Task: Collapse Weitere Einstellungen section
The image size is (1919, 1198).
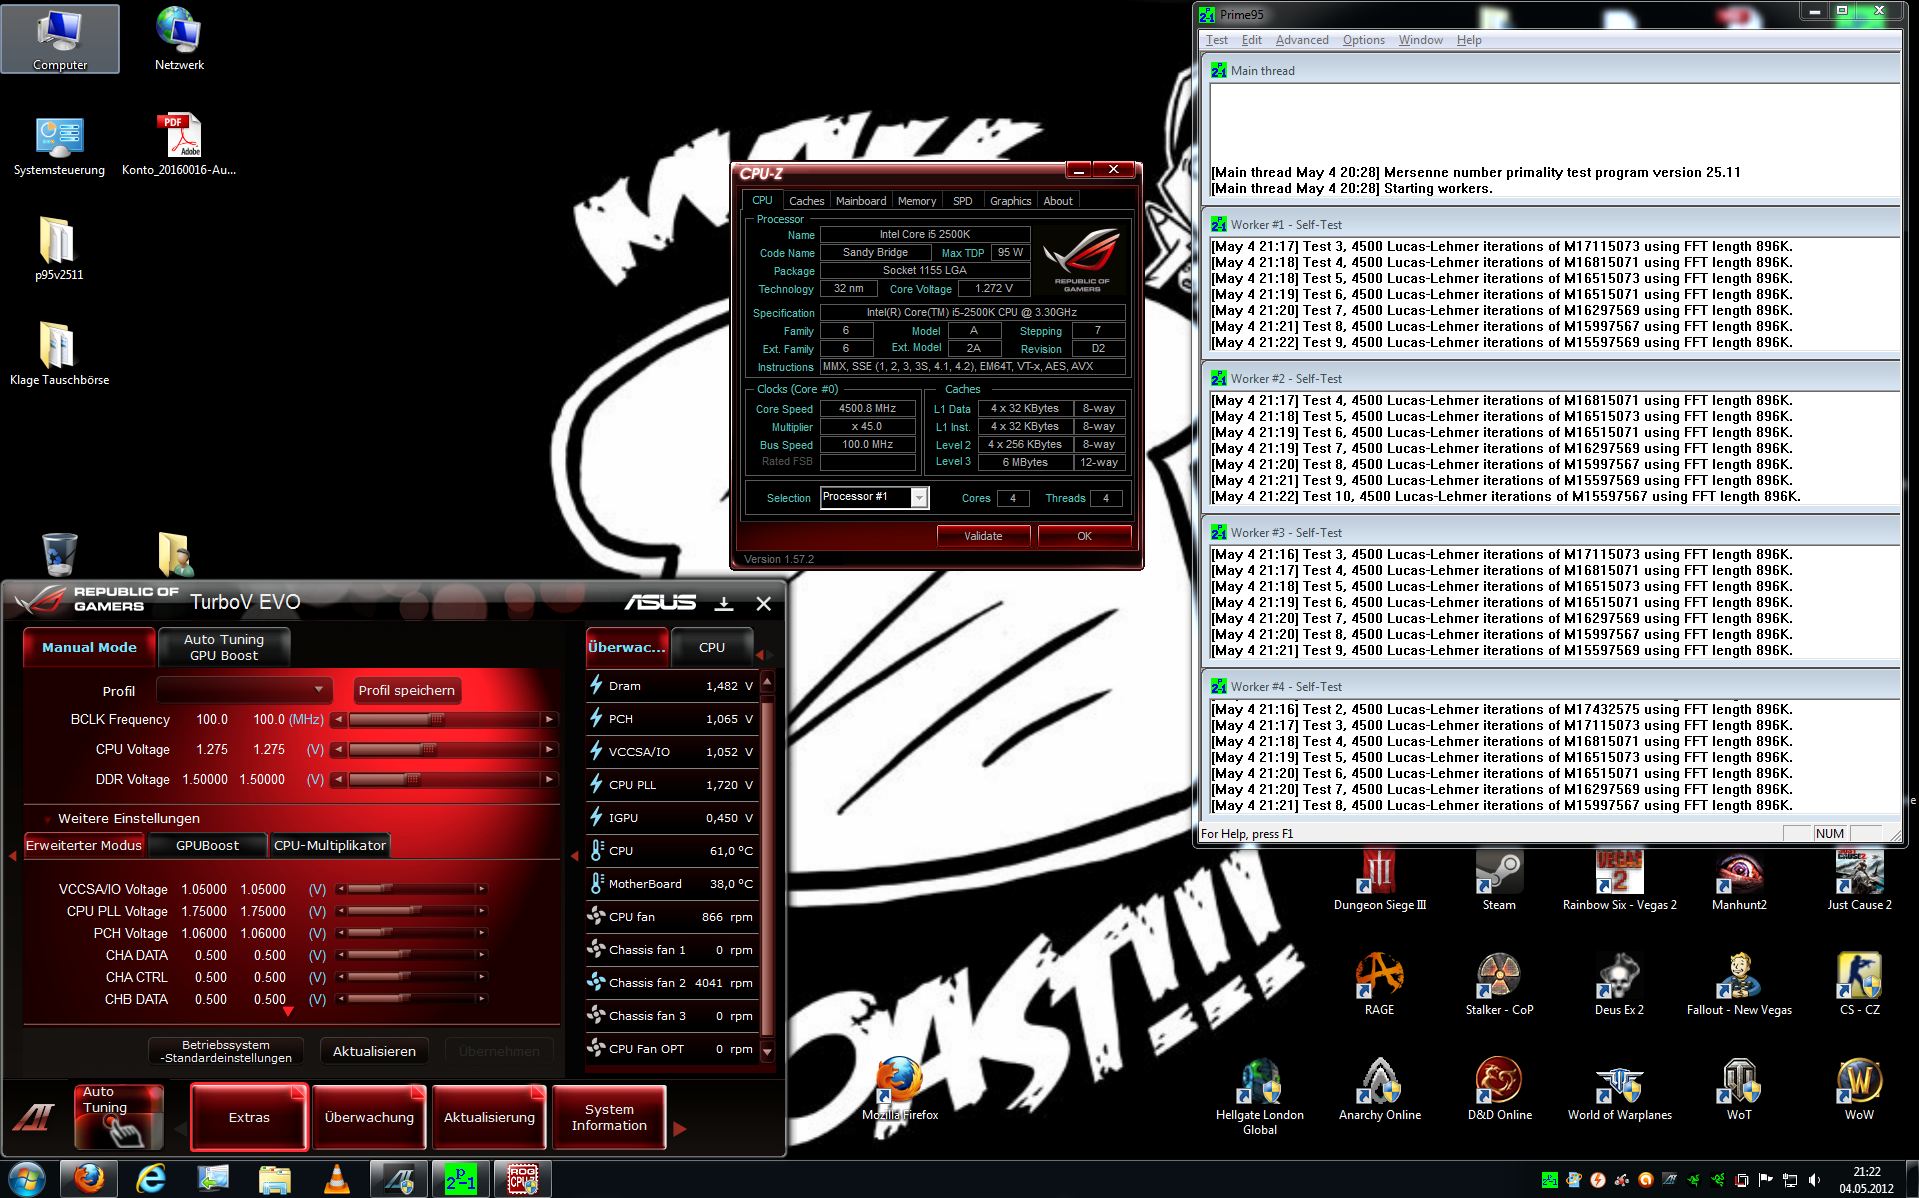Action: pyautogui.click(x=47, y=818)
